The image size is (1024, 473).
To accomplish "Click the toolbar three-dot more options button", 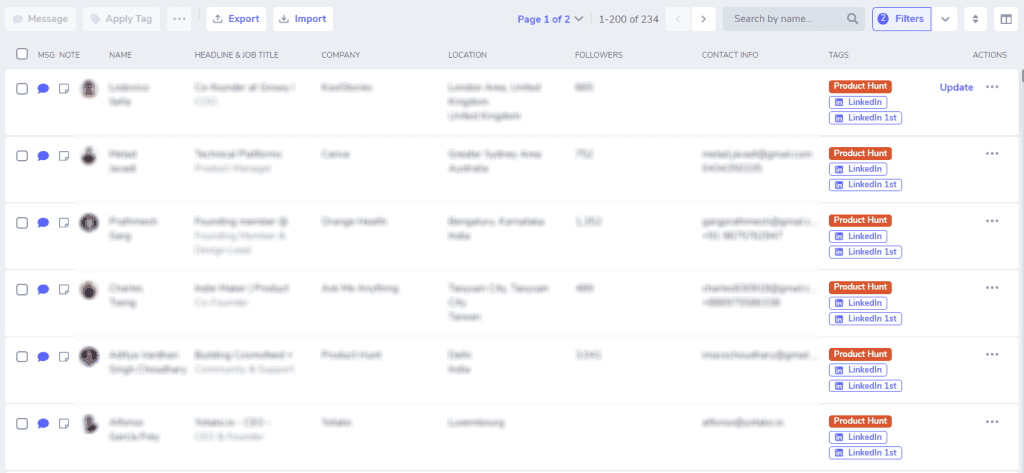I will tap(180, 19).
